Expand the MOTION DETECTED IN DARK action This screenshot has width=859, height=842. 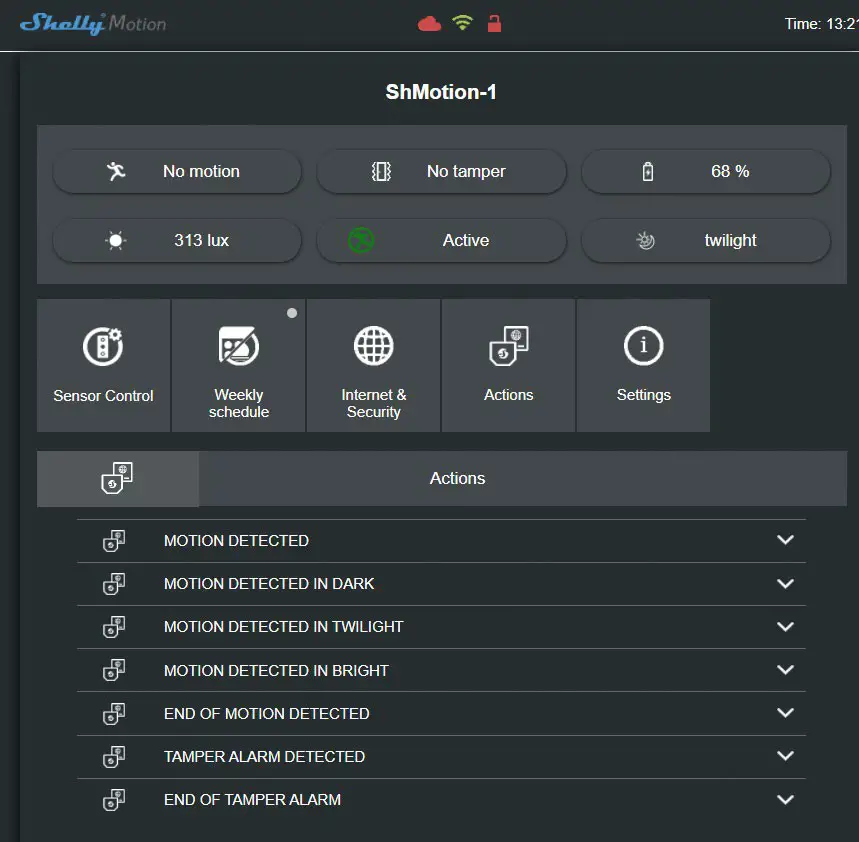(785, 583)
